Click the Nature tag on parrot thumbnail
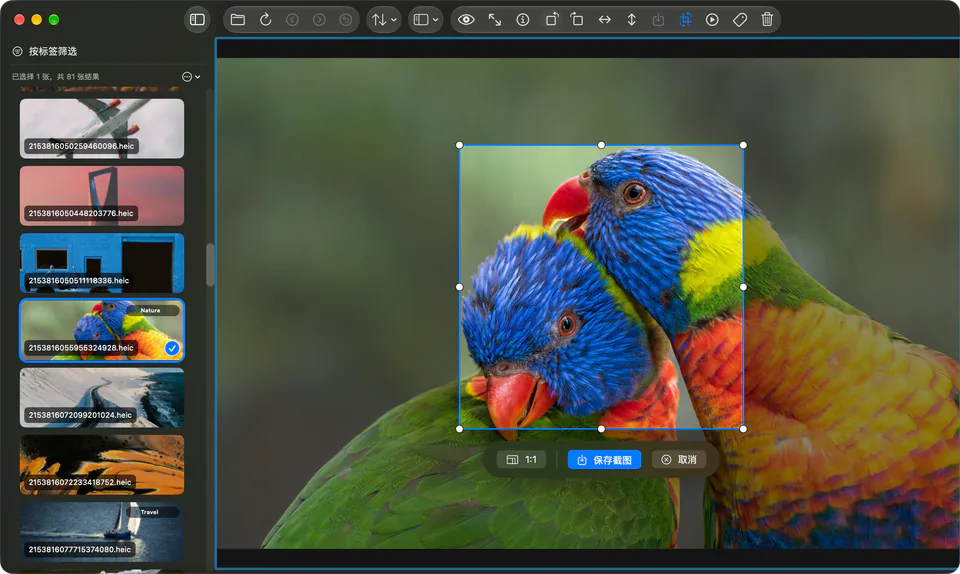 [x=151, y=310]
